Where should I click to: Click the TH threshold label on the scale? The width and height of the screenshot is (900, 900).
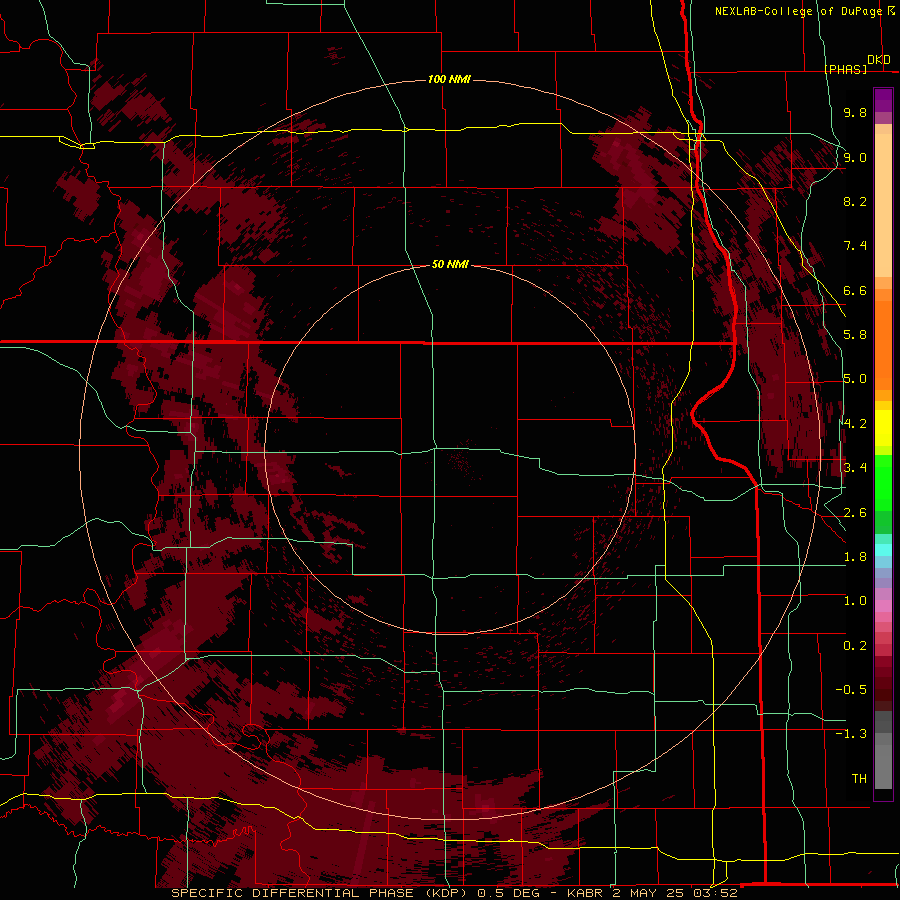[x=859, y=779]
